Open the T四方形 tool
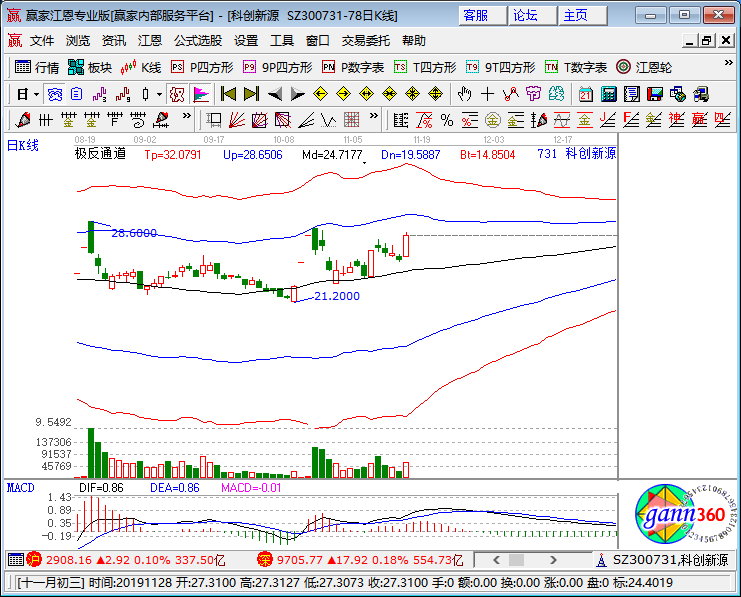The width and height of the screenshot is (741, 597). pos(425,68)
